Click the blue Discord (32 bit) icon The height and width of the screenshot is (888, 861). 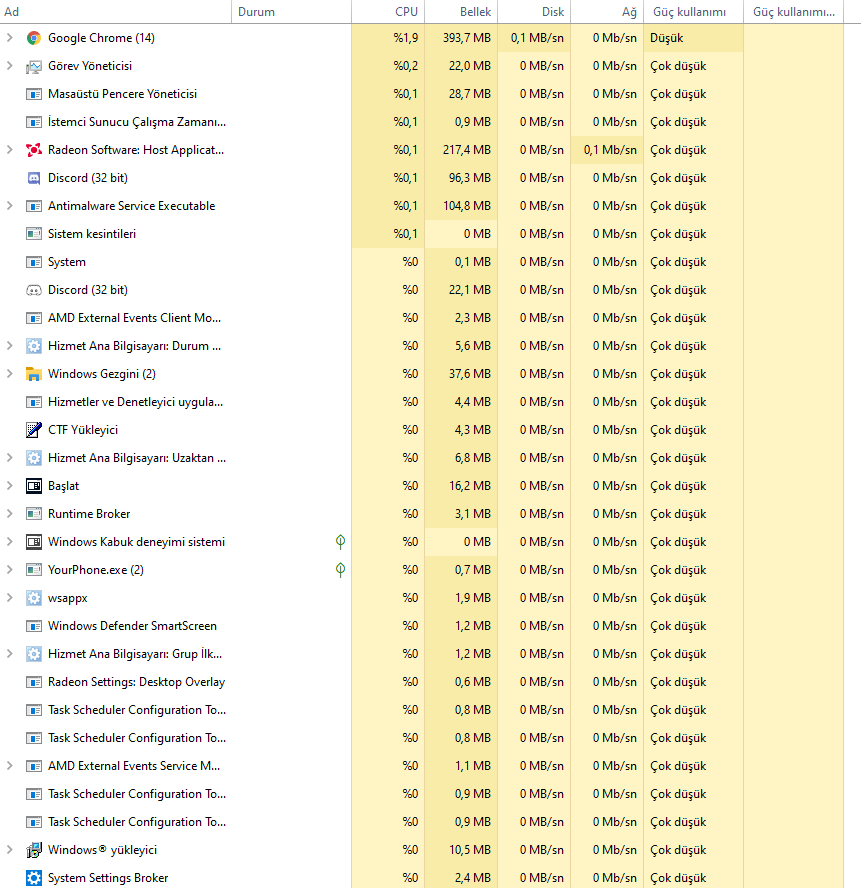[x=34, y=178]
